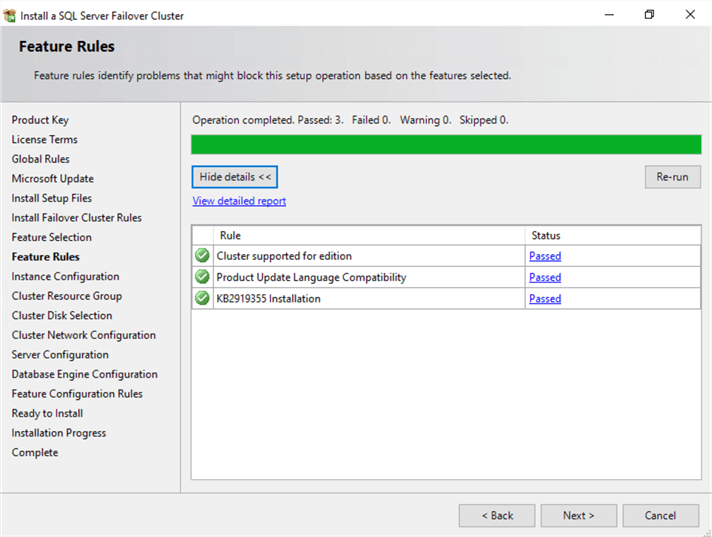Select Product Key step in sidebar
Screen dimensions: 712x537
pyautogui.click(x=40, y=120)
